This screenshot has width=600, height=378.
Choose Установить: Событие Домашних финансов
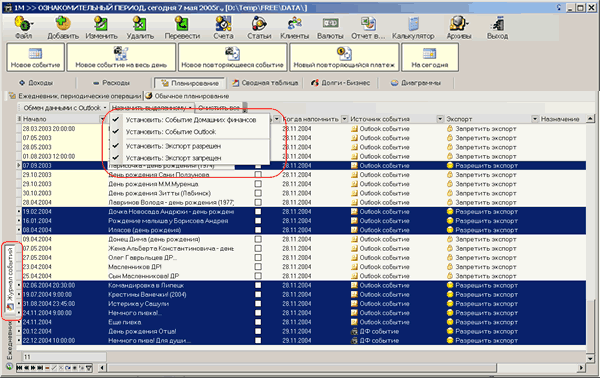pos(190,120)
